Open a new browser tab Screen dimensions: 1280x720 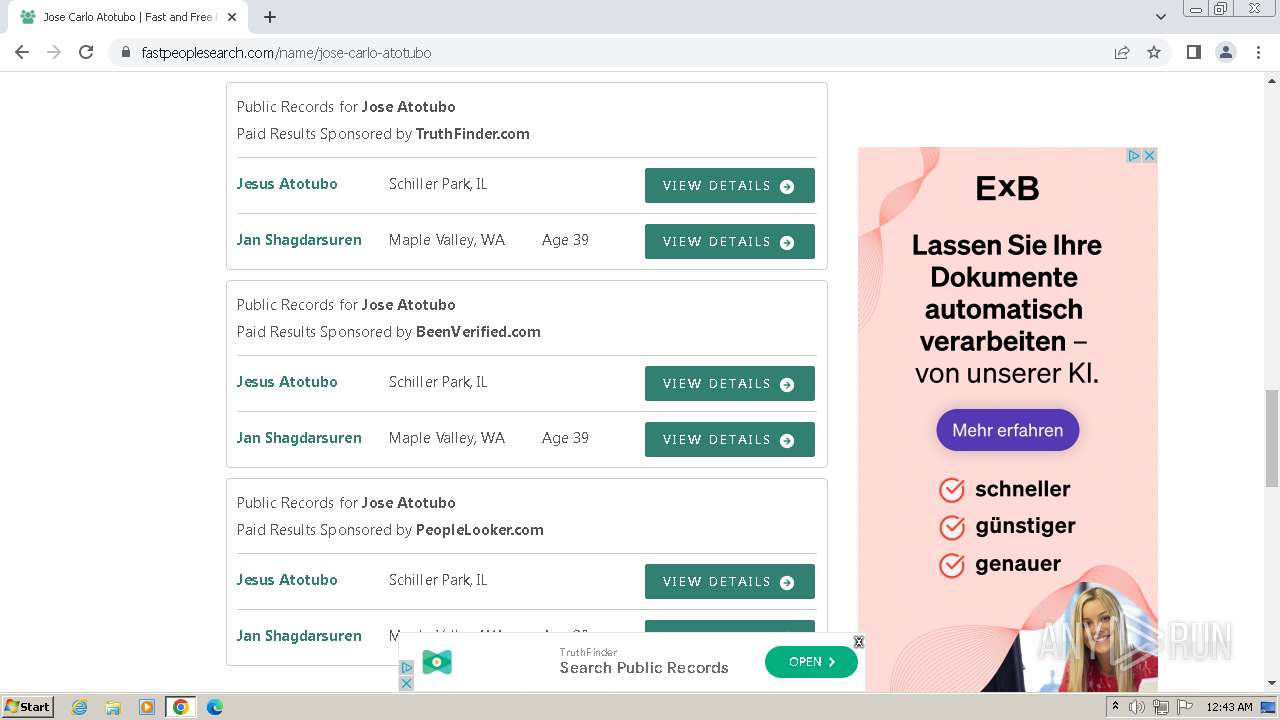tap(270, 17)
